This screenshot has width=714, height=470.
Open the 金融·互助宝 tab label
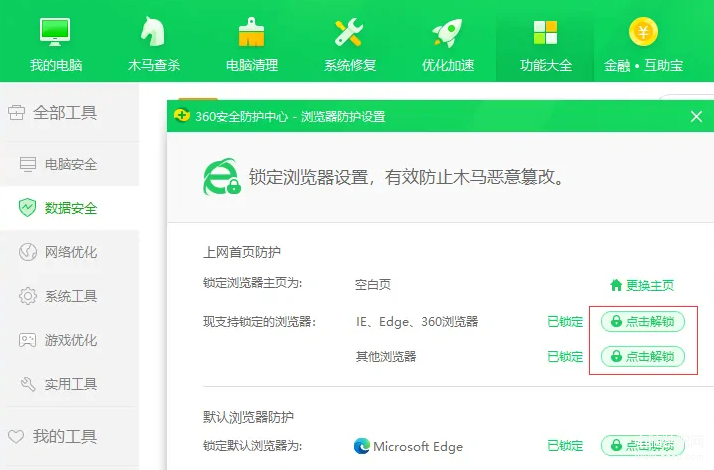click(x=643, y=66)
